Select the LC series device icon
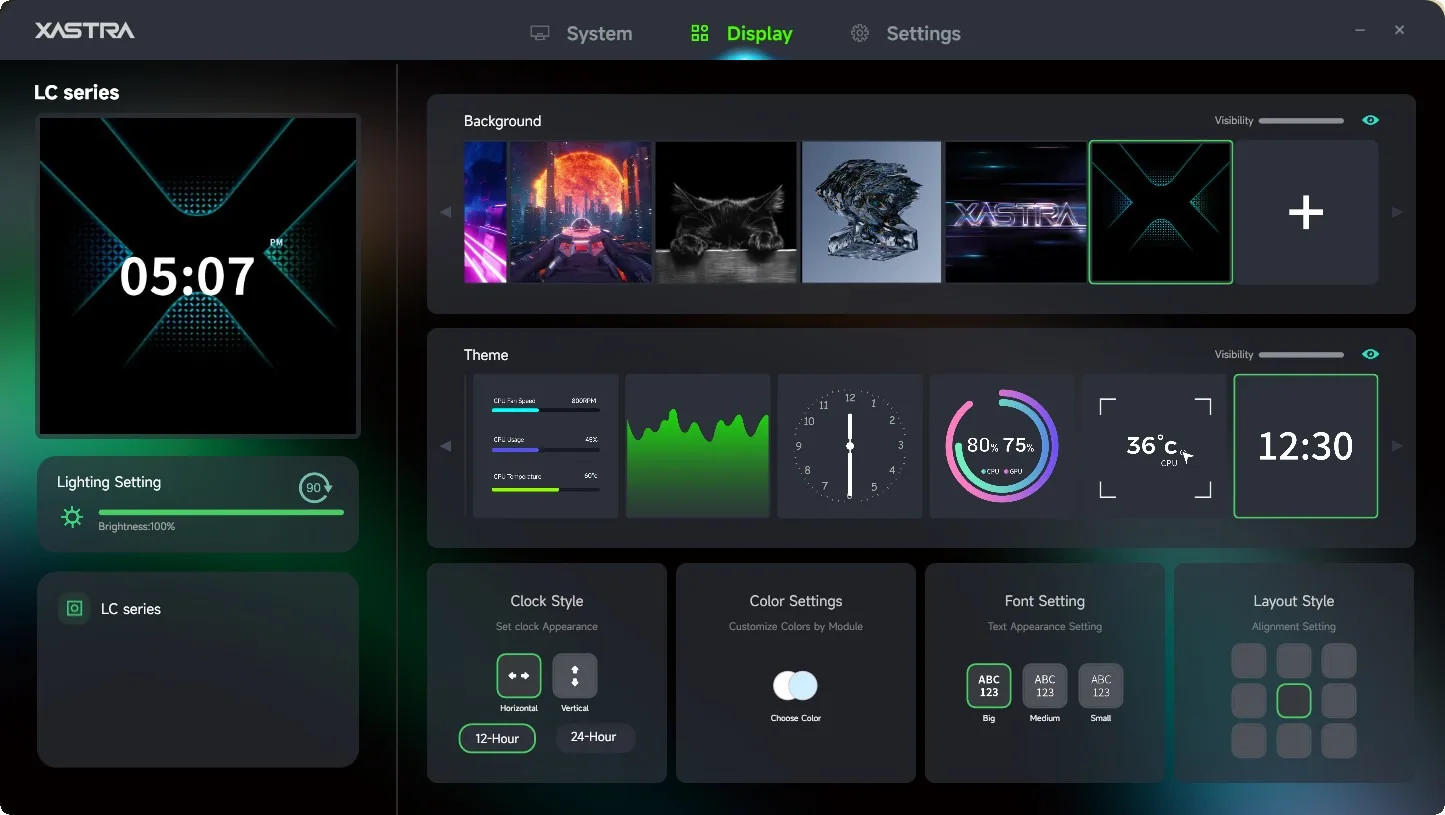 coord(74,608)
